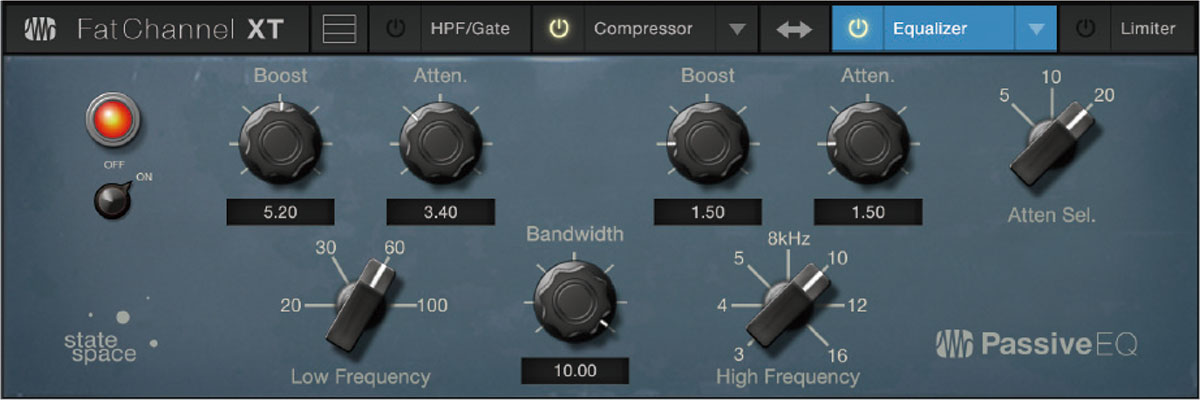Click the Bandwidth value field 10.00
This screenshot has width=1200, height=400.
point(575,371)
